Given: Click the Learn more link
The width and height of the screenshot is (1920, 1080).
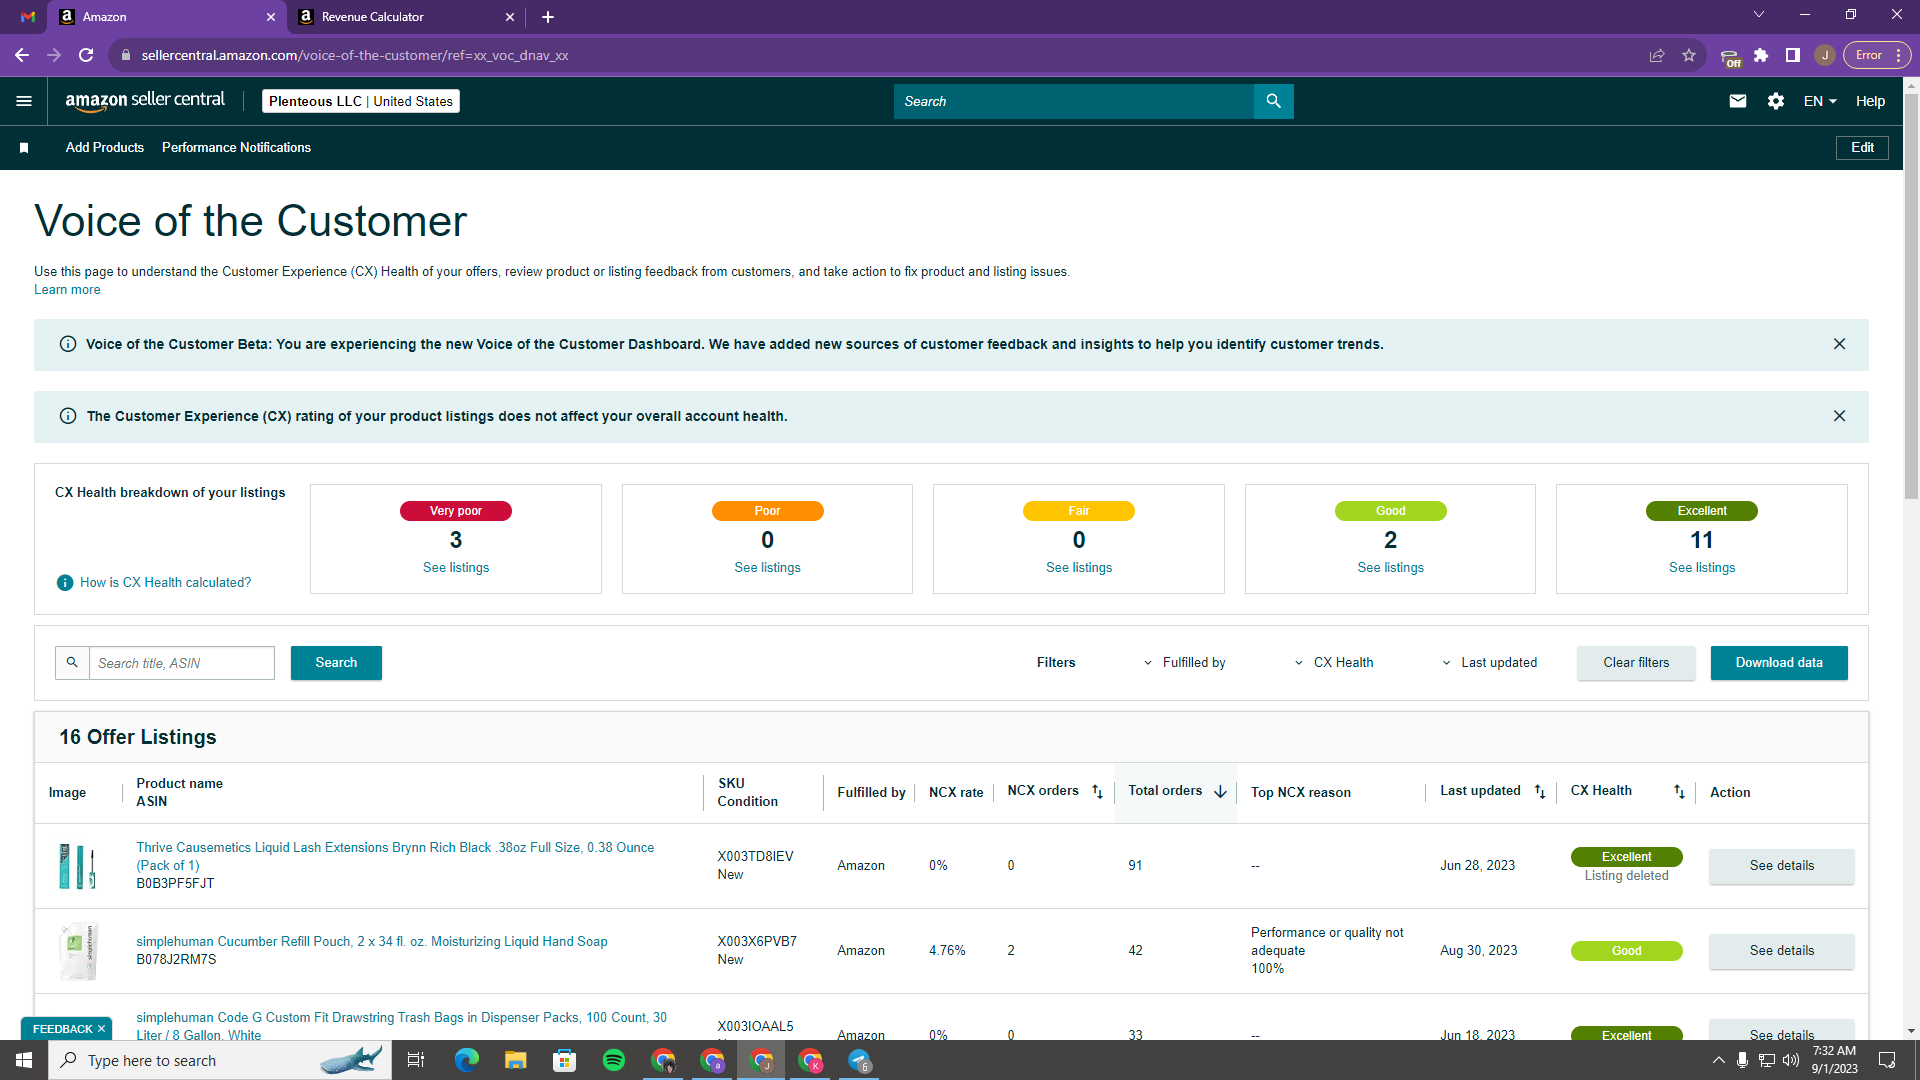Looking at the screenshot, I should pyautogui.click(x=67, y=290).
